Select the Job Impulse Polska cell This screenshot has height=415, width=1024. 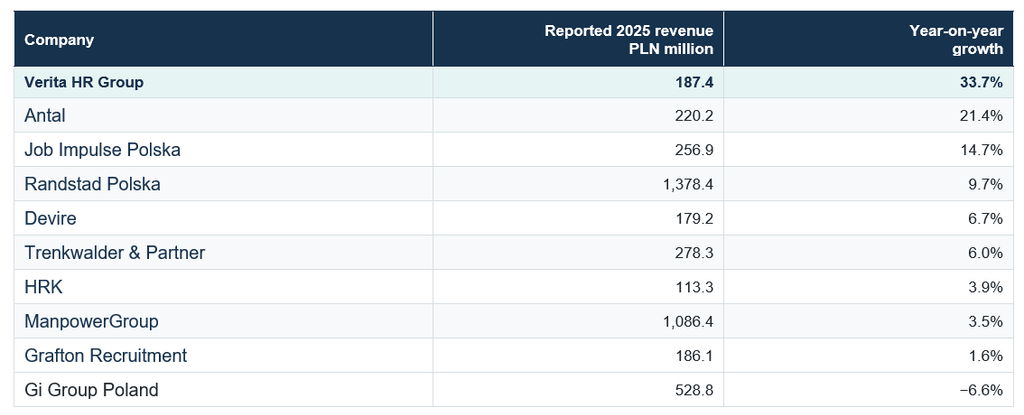223,150
